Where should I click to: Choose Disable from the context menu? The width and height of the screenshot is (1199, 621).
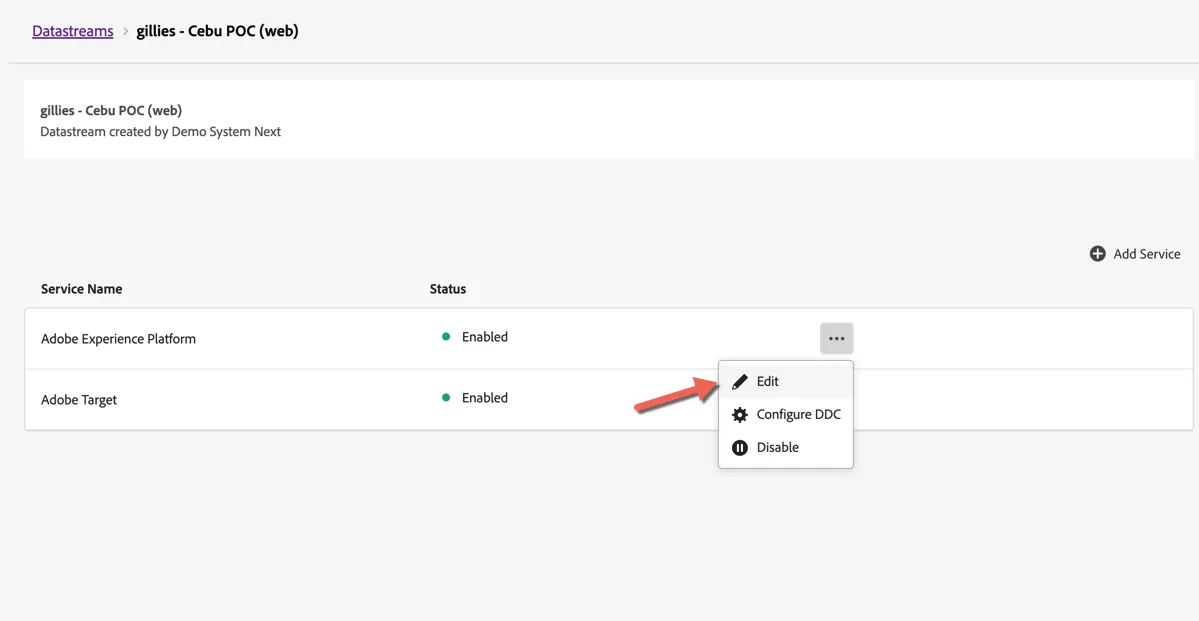coord(785,447)
